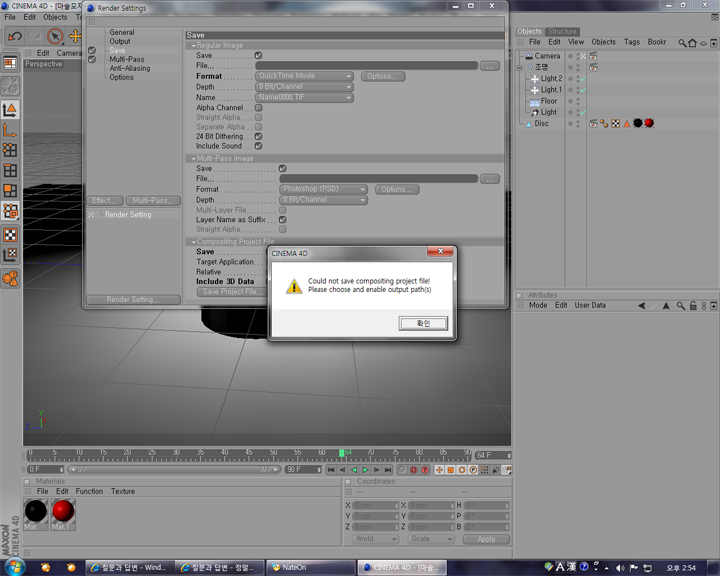The image size is (720, 576).
Task: Click the home icon in Objects manager
Action: (692, 43)
